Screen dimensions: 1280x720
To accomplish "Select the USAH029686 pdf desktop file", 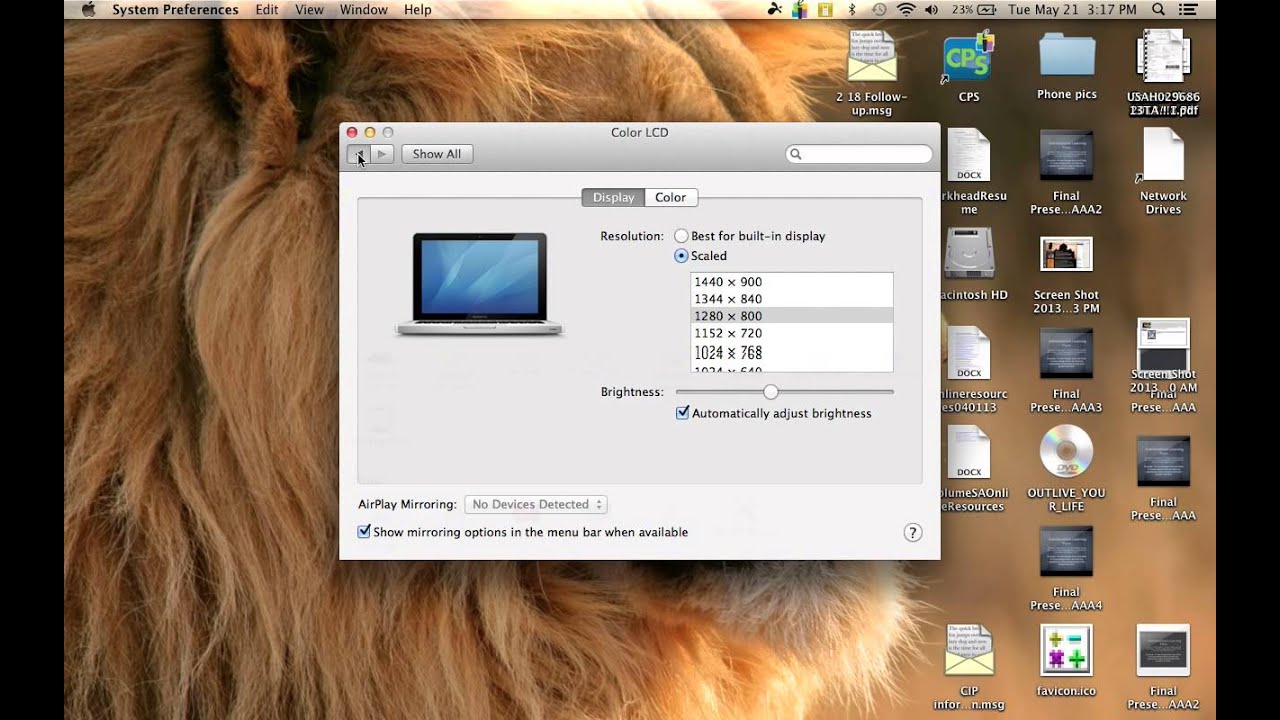I will point(1163,58).
